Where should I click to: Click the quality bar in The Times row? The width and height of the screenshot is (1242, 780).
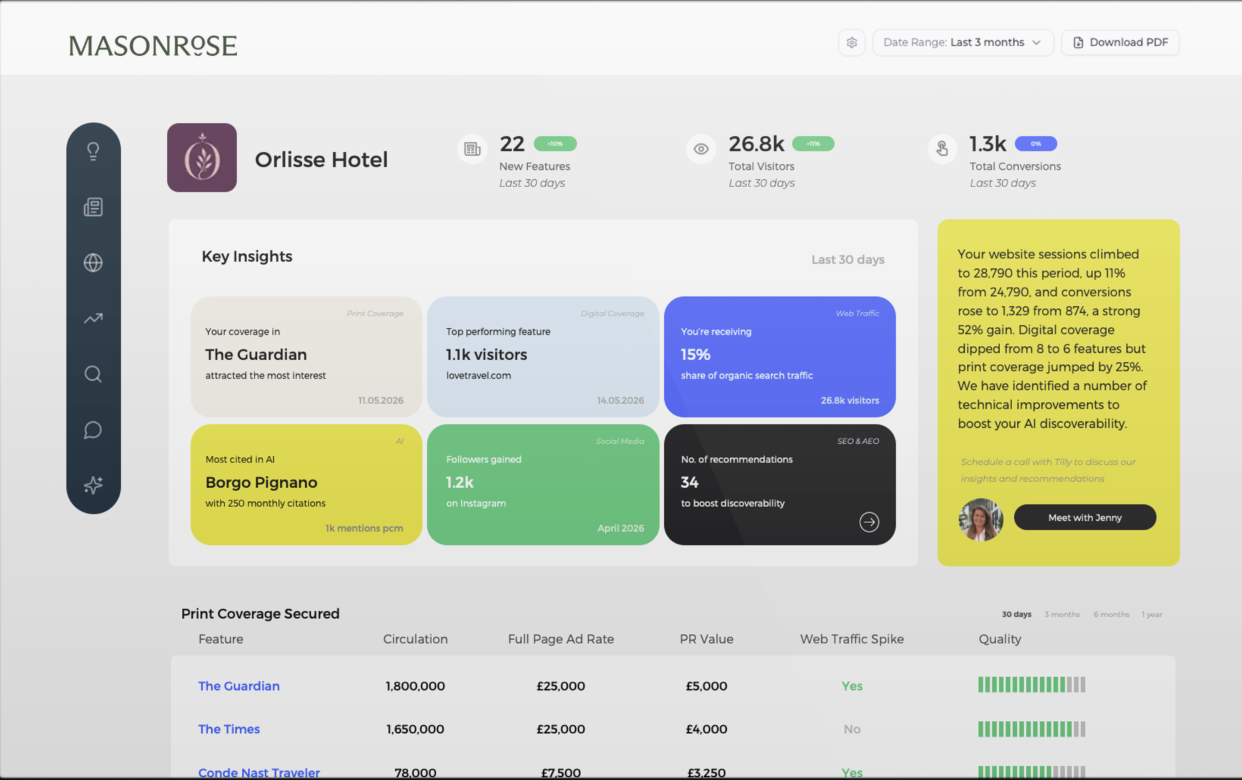[x=1031, y=729]
